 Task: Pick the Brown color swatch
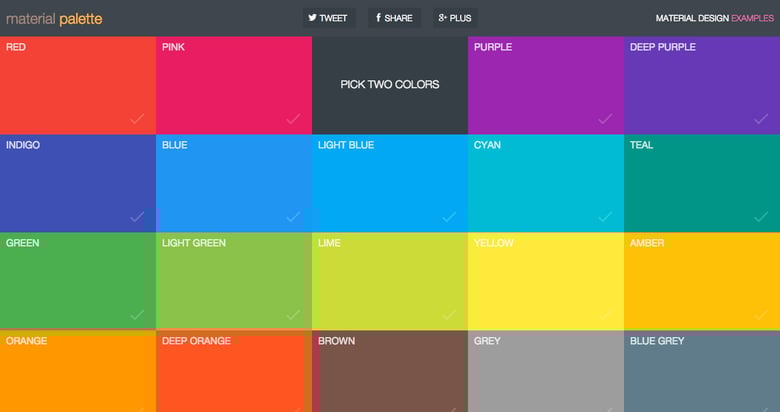tap(390, 371)
